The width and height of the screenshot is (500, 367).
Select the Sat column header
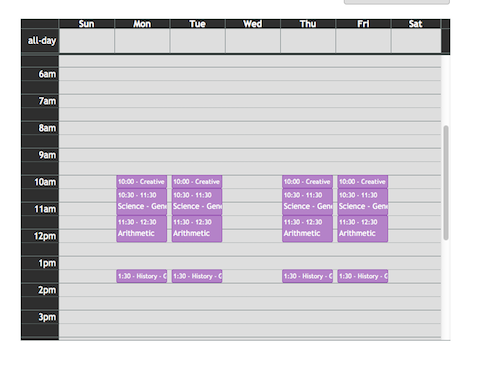coord(416,24)
